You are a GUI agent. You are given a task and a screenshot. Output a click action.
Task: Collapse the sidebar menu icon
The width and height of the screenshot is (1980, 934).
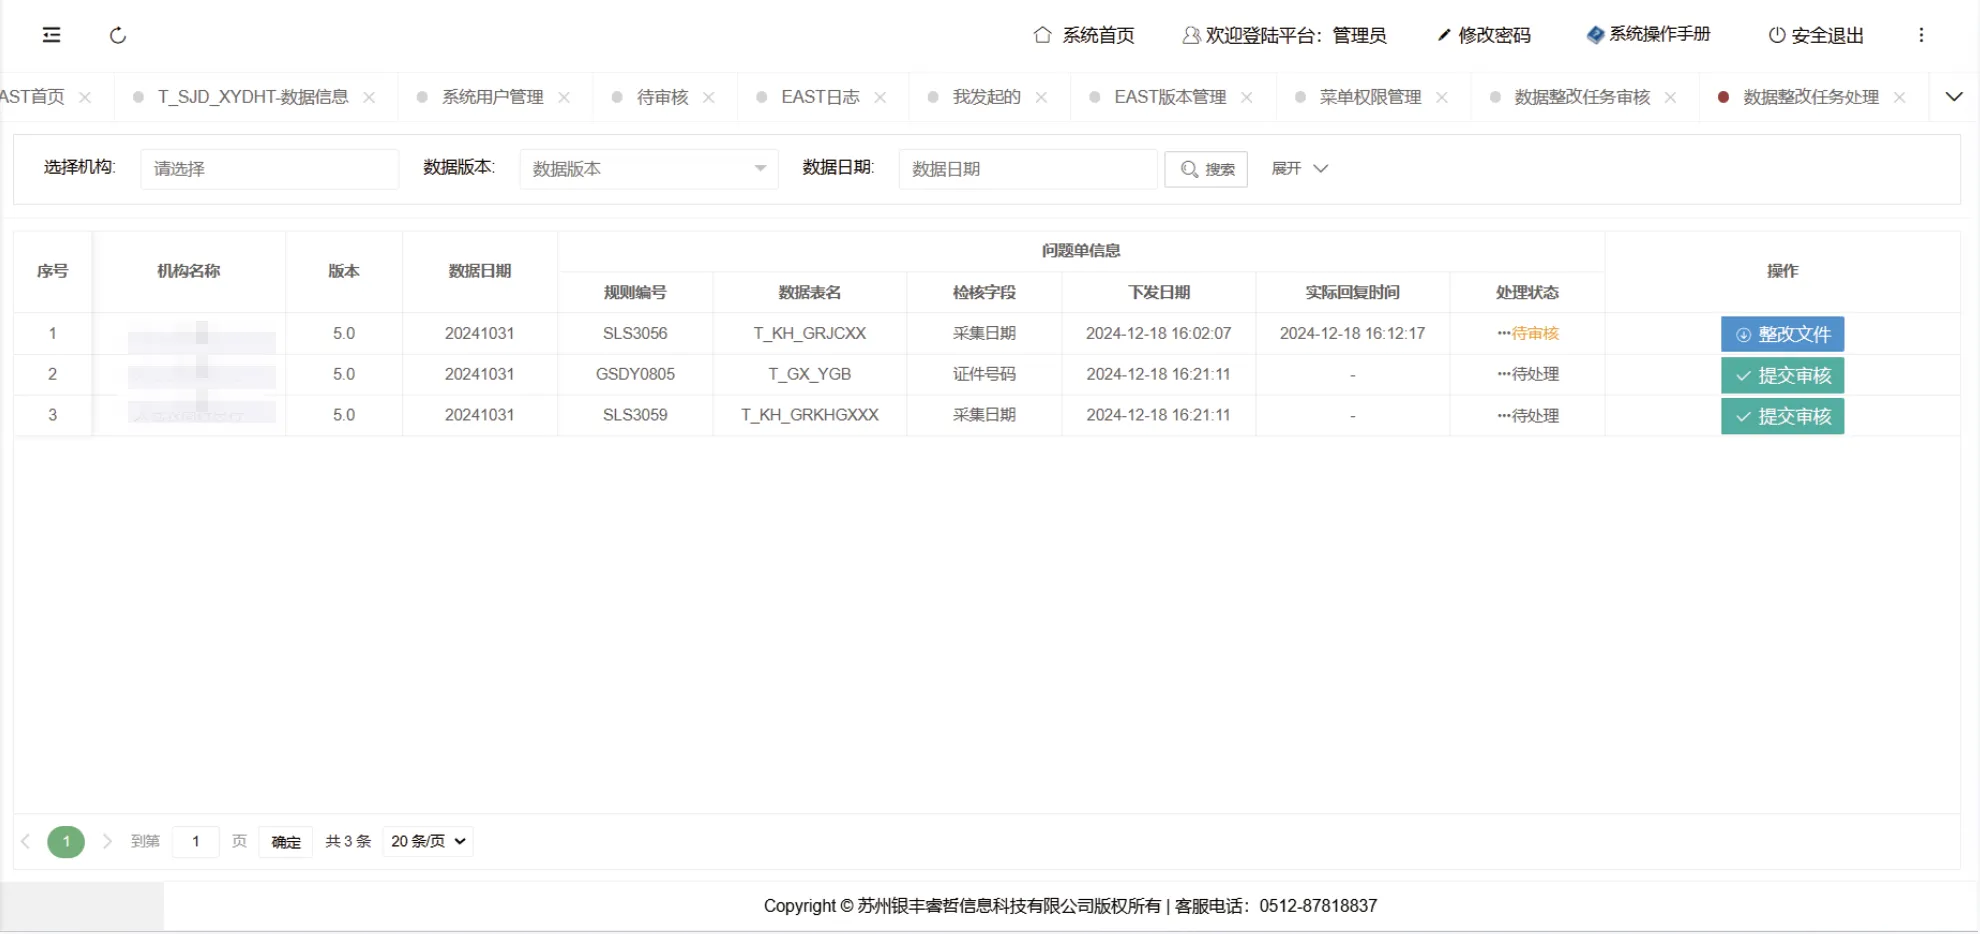52,35
